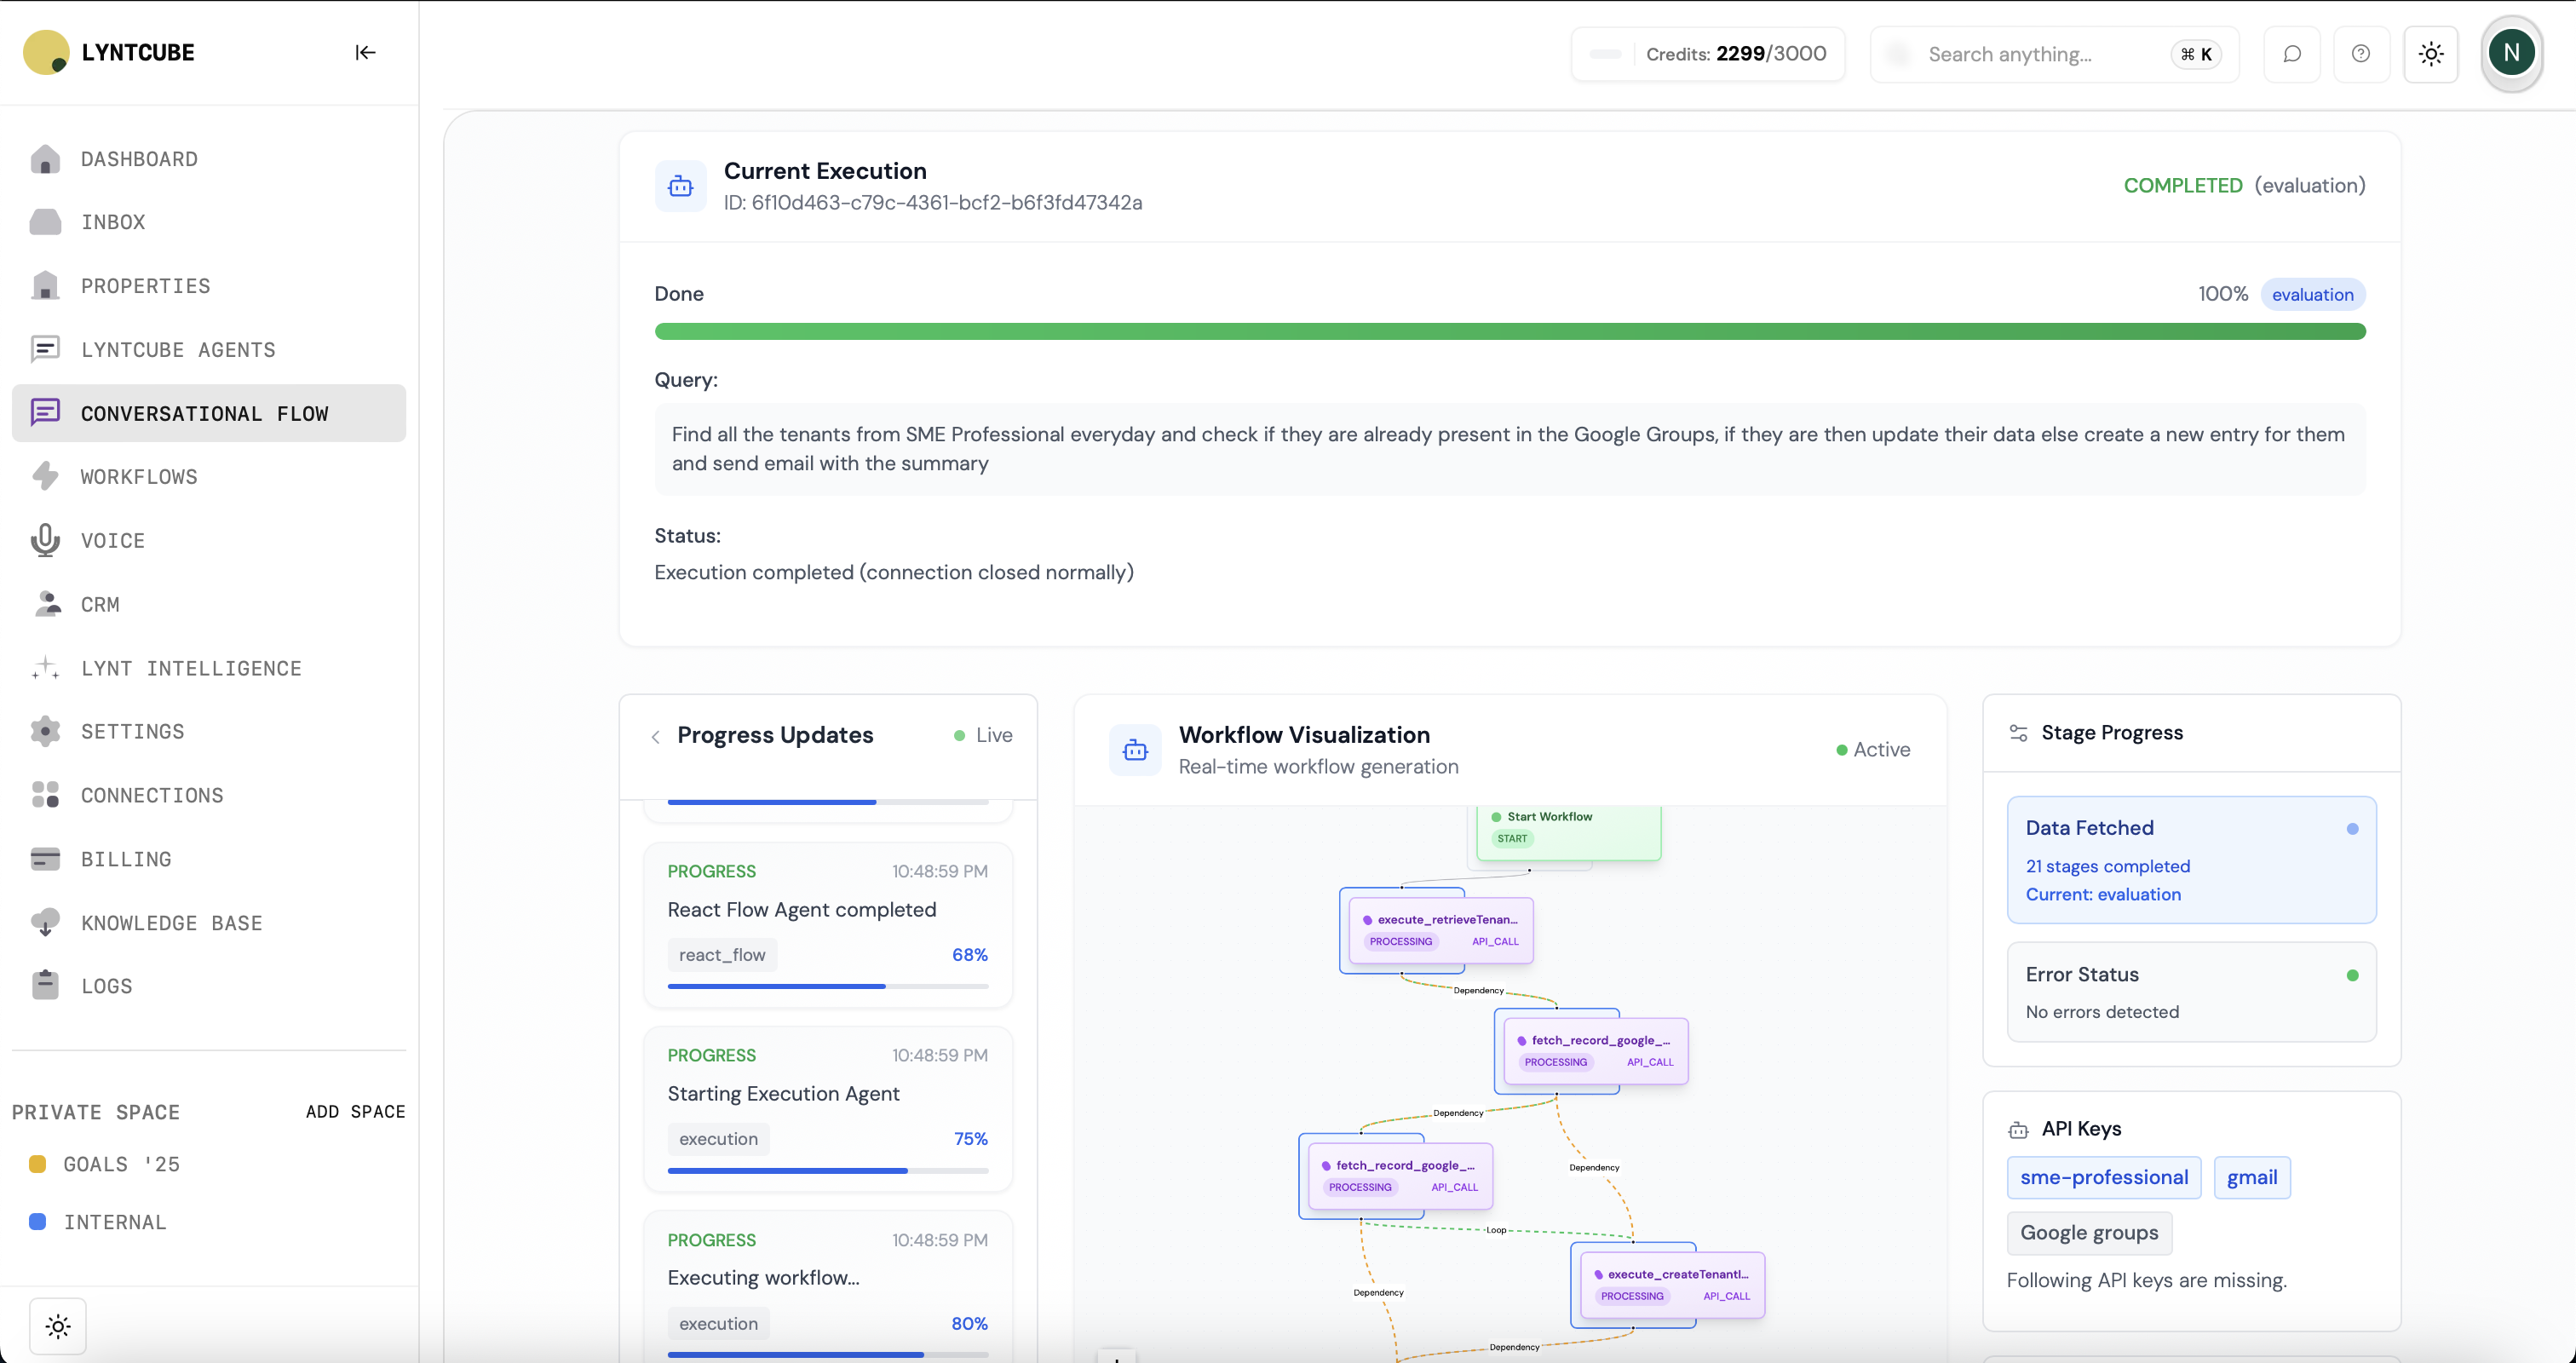2576x1363 pixels.
Task: Click Add Space link
Action: 355,1112
